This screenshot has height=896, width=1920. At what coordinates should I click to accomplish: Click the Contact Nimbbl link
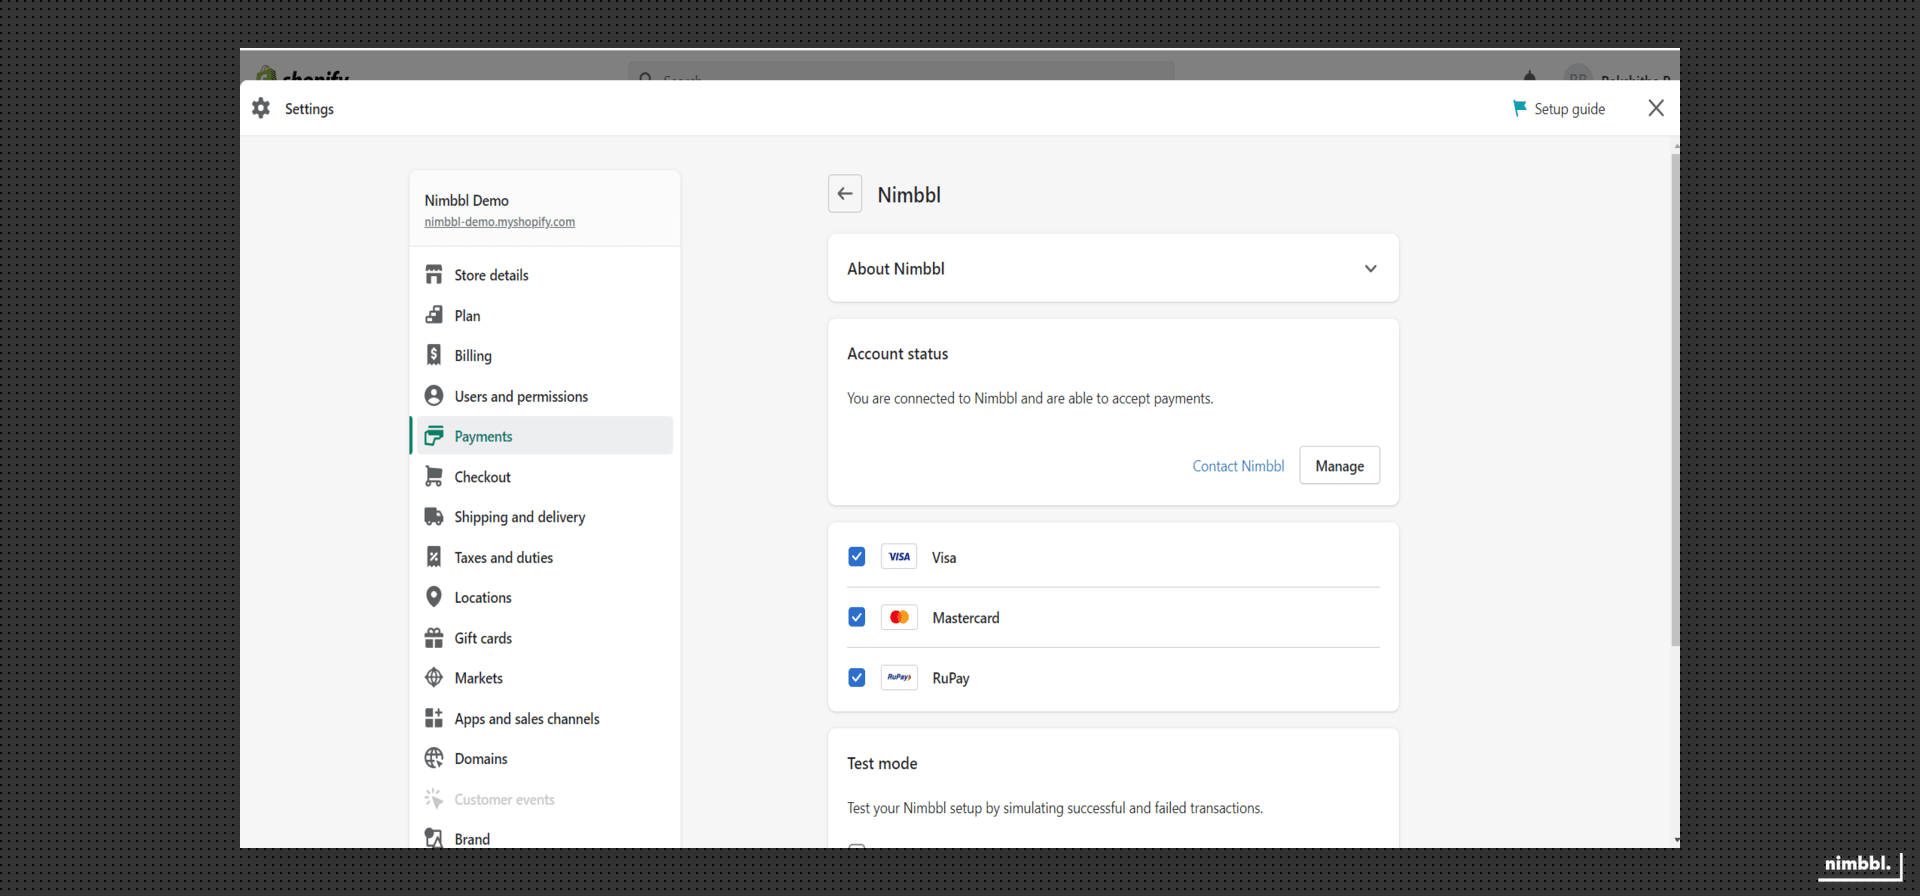coord(1238,466)
